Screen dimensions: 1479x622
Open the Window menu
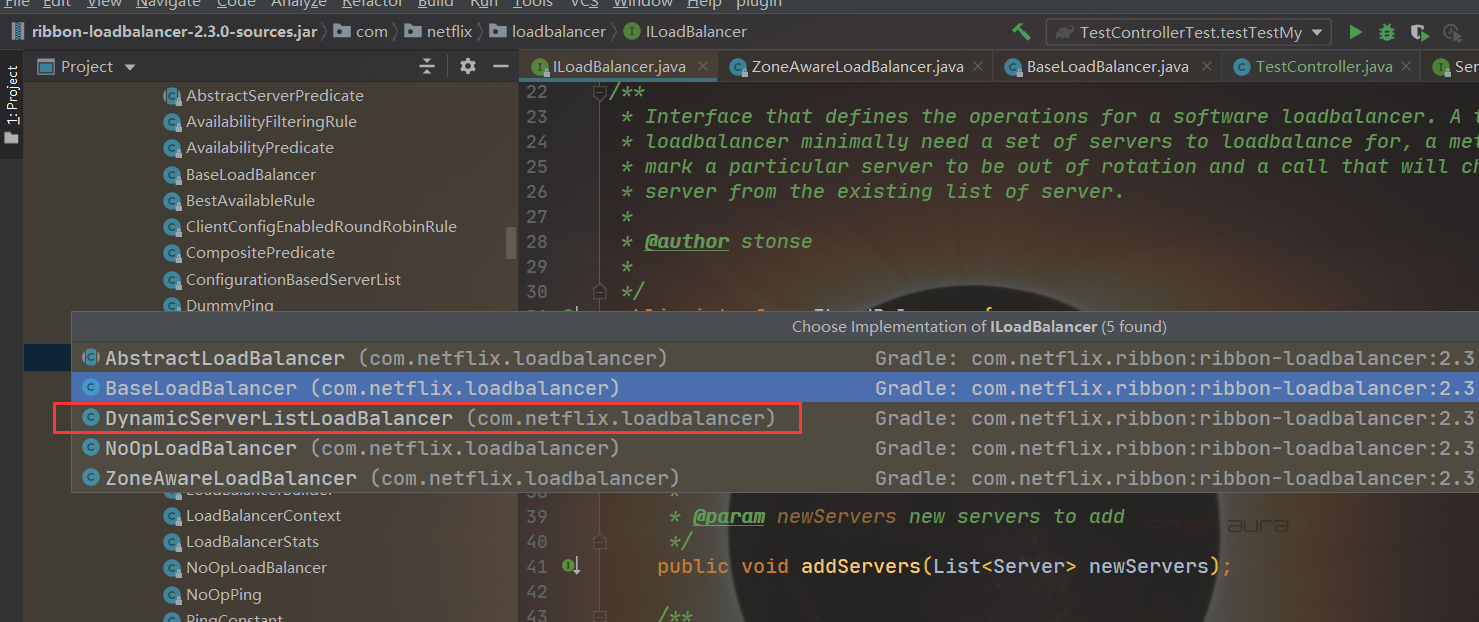click(643, 4)
